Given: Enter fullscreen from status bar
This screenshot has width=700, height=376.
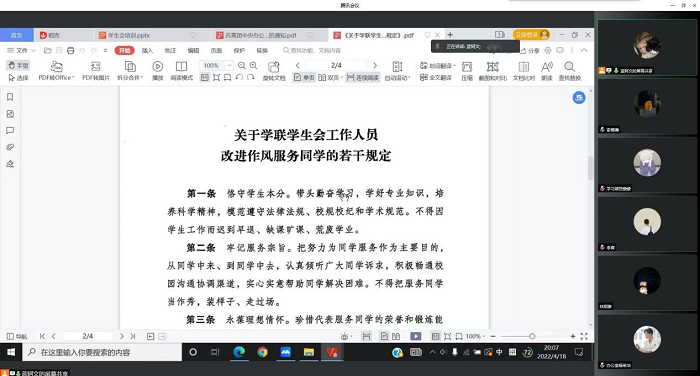Looking at the screenshot, I should pyautogui.click(x=584, y=336).
